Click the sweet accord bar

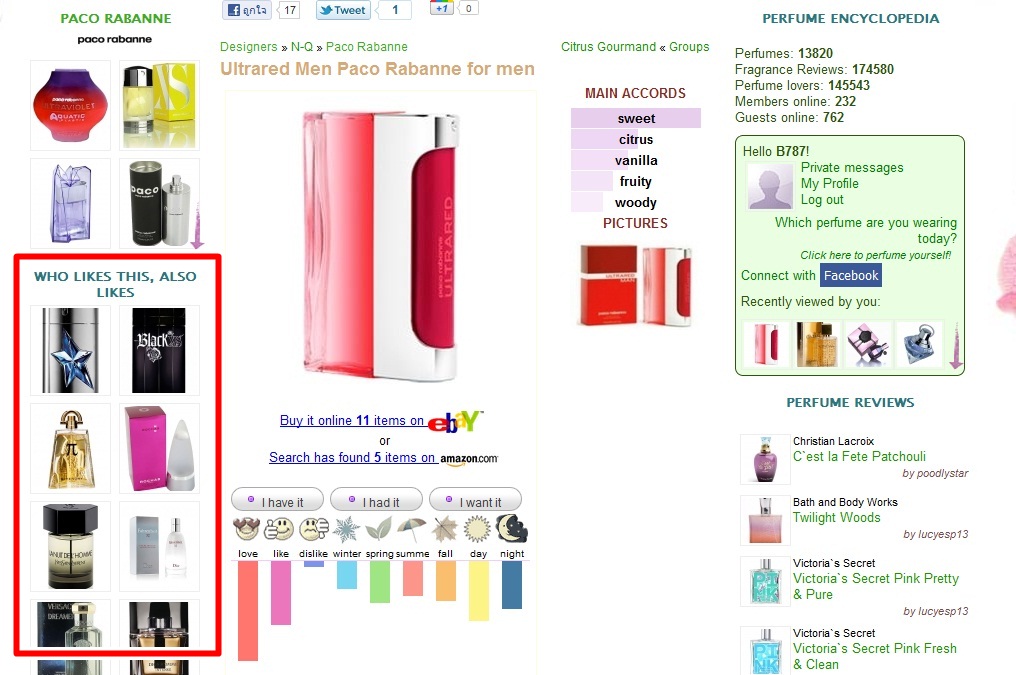tap(636, 118)
